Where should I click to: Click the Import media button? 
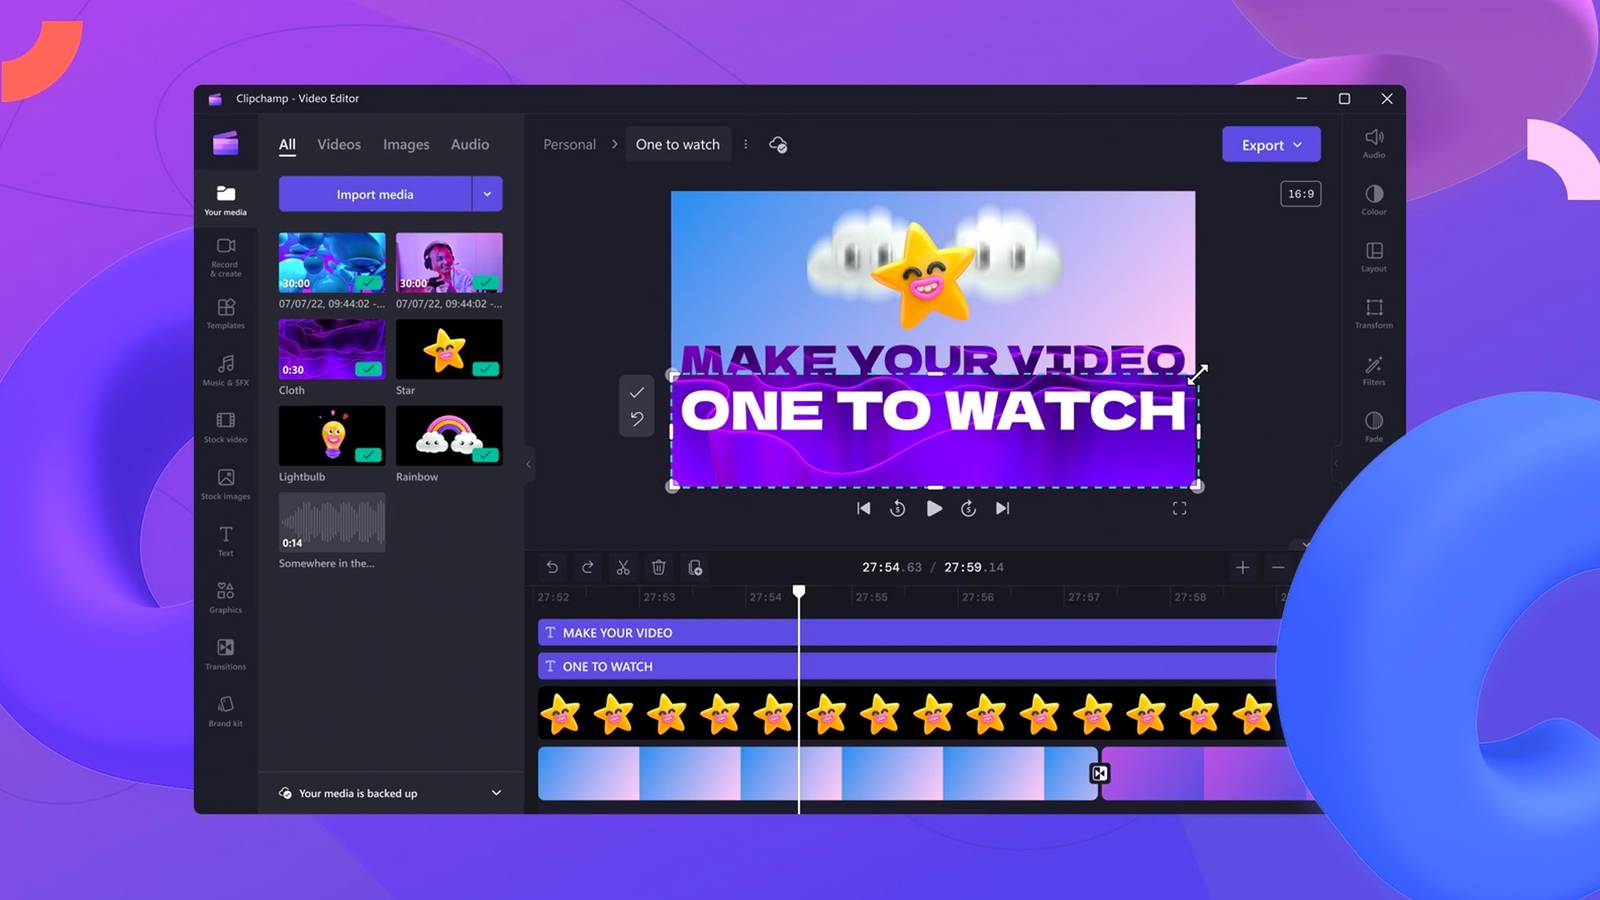[375, 194]
